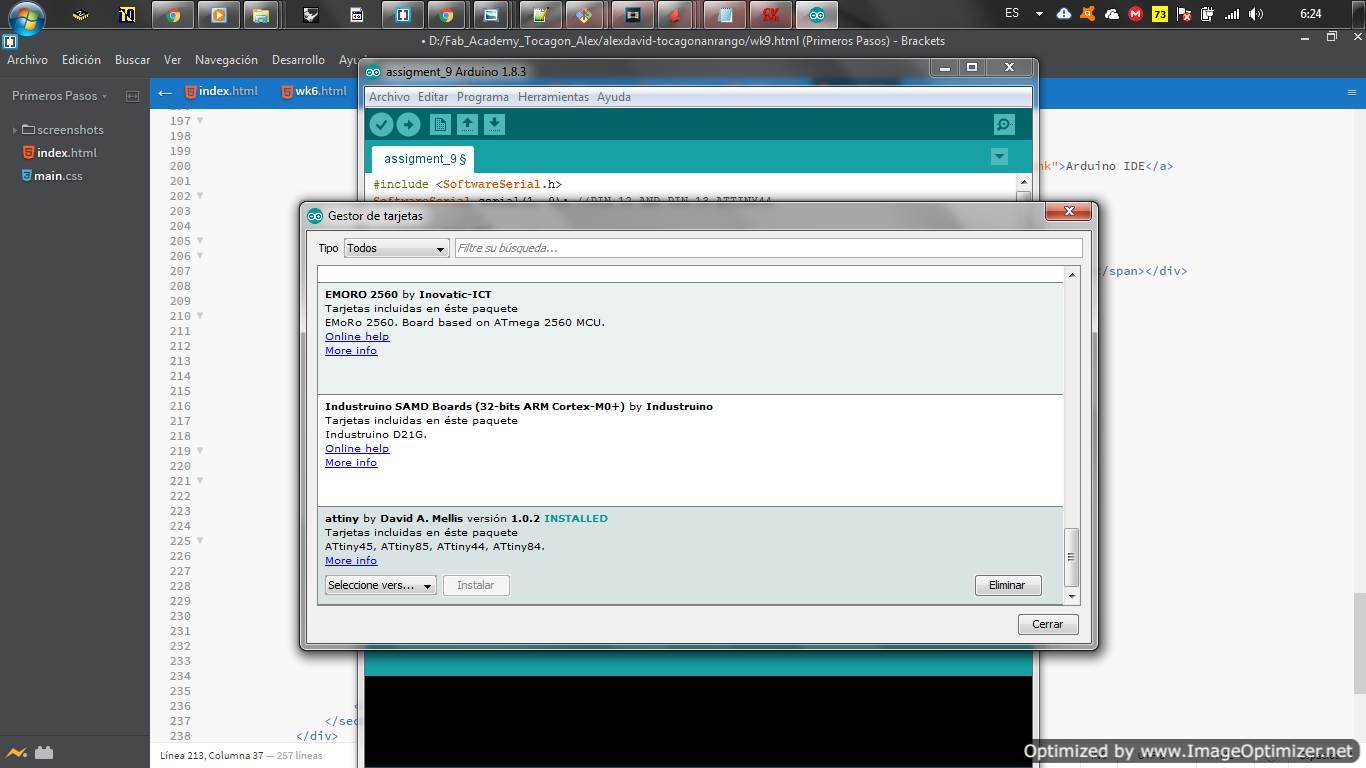Open the Seleccione versión dropdown
The width and height of the screenshot is (1366, 768).
[380, 585]
